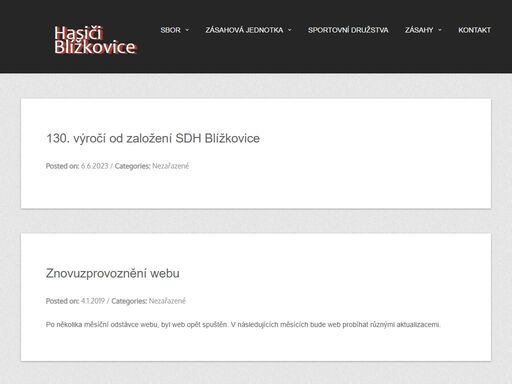512x384 pixels.
Task: Open post 130. výročí od založení SDH Blížkovice
Action: click(153, 138)
